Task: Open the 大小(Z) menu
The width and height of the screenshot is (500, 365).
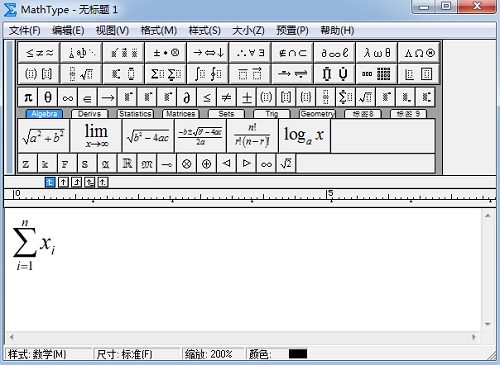Action: point(248,31)
